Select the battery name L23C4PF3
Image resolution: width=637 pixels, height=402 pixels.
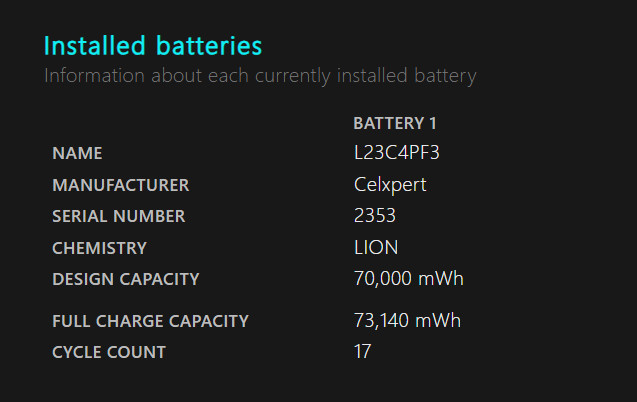point(396,153)
